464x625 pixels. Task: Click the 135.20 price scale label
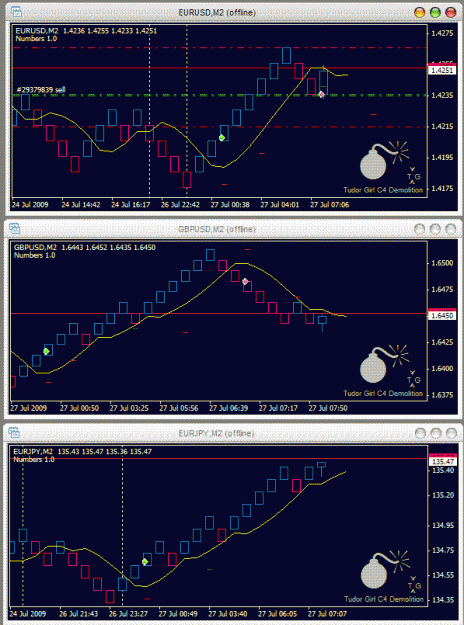[x=443, y=495]
